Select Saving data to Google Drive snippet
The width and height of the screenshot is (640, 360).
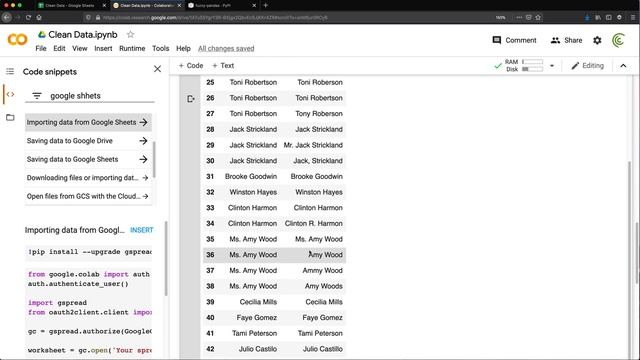(x=88, y=141)
